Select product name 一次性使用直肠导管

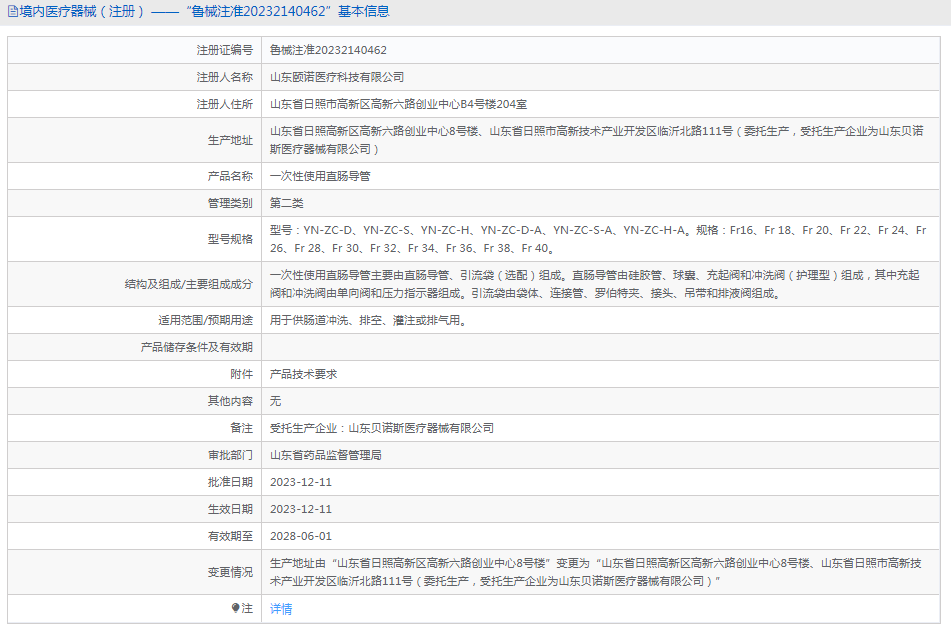(x=320, y=176)
